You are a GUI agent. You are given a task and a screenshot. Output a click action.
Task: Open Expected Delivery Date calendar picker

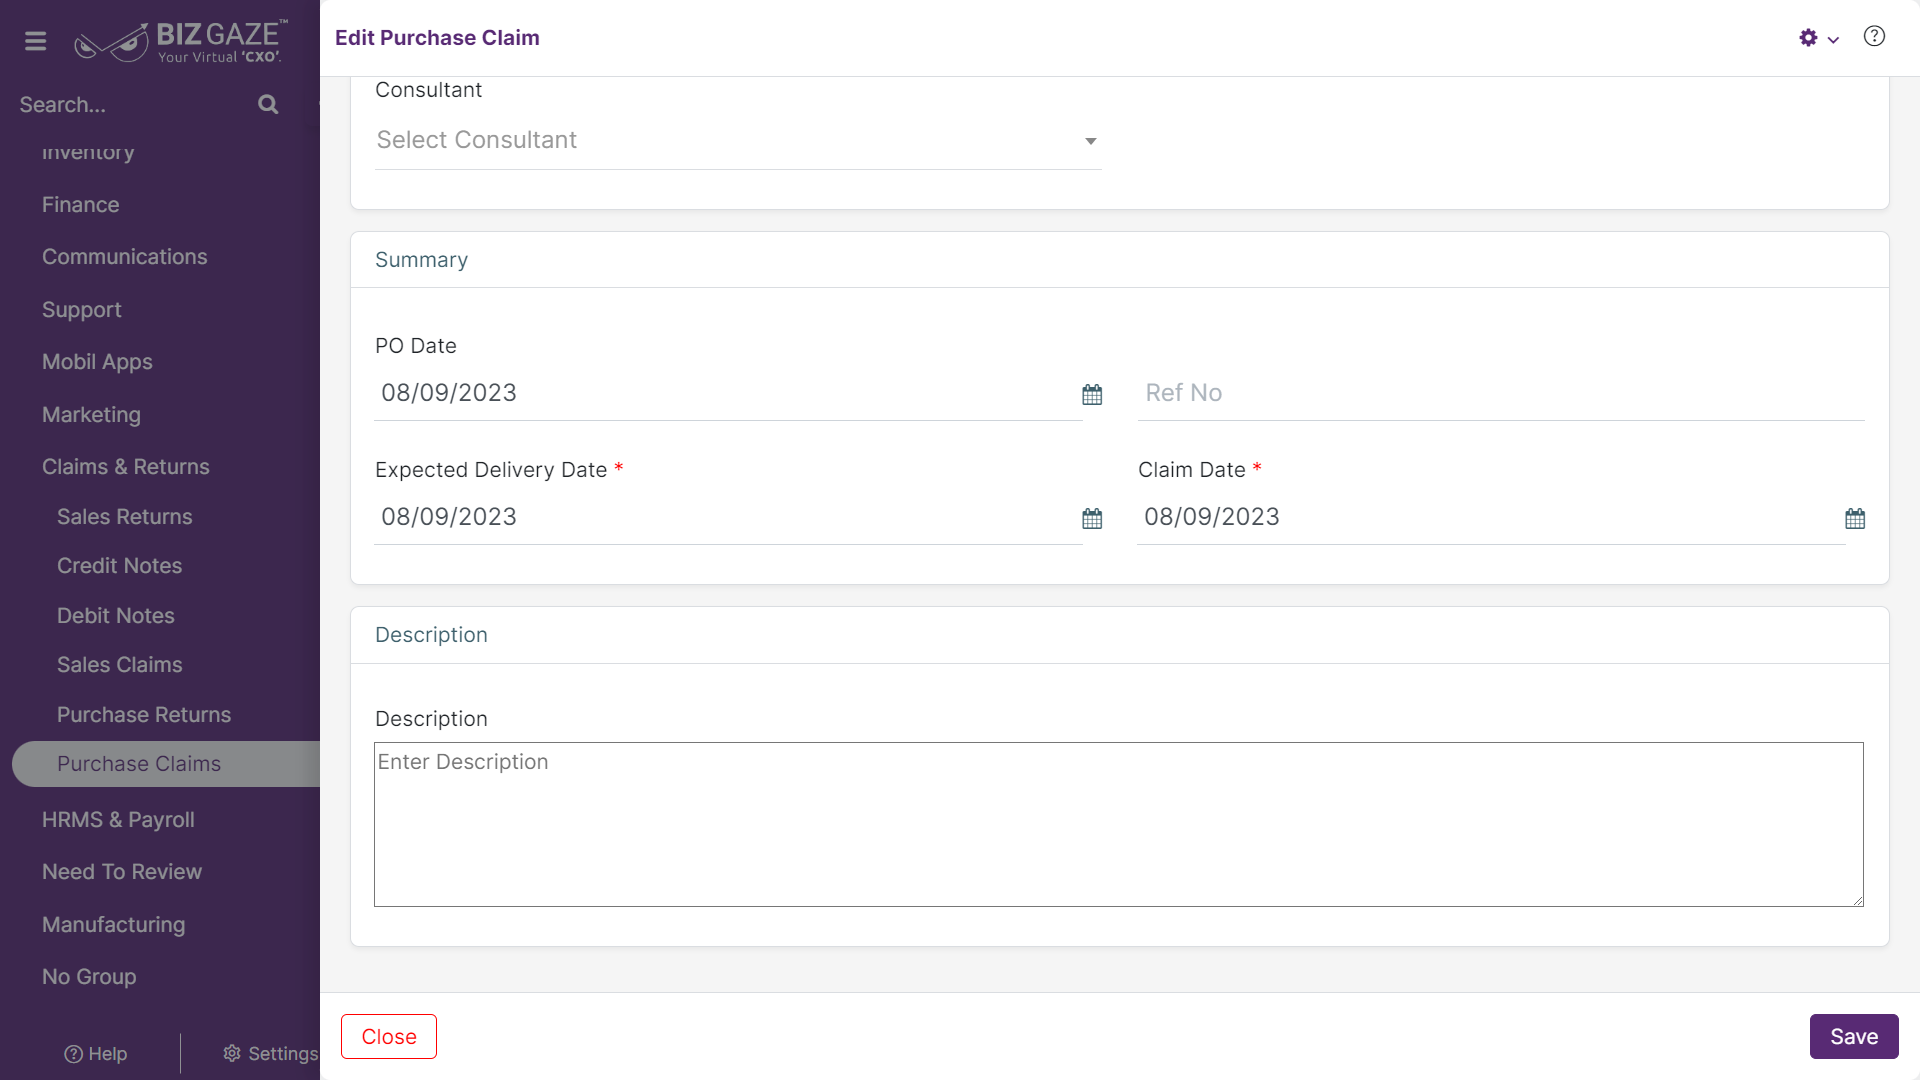1092,518
